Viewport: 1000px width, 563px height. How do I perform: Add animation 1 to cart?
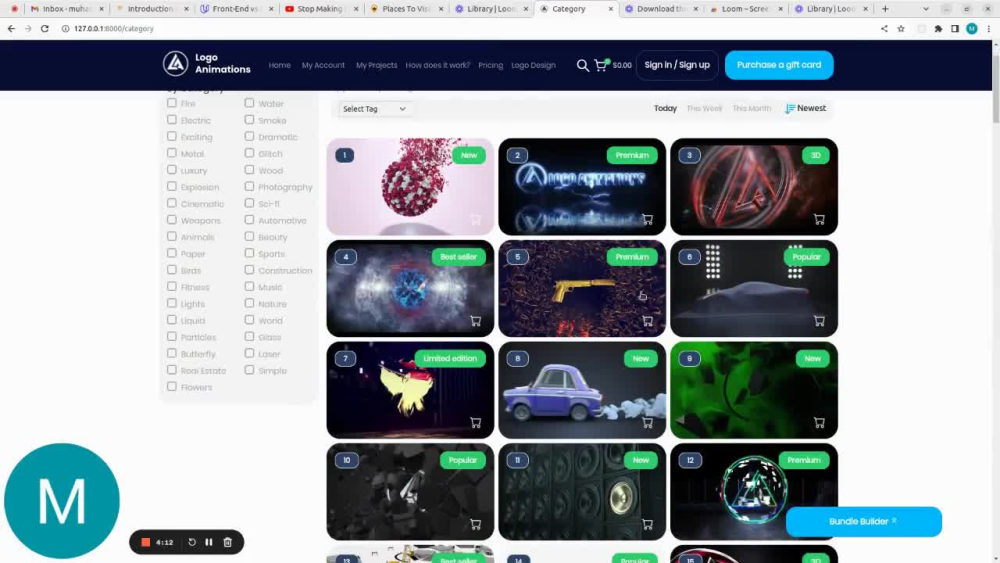click(476, 219)
